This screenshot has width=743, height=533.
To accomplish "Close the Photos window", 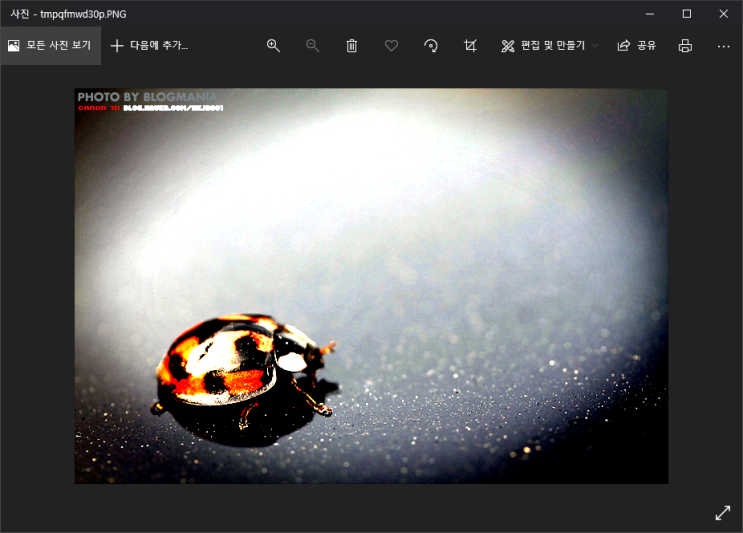I will (724, 14).
